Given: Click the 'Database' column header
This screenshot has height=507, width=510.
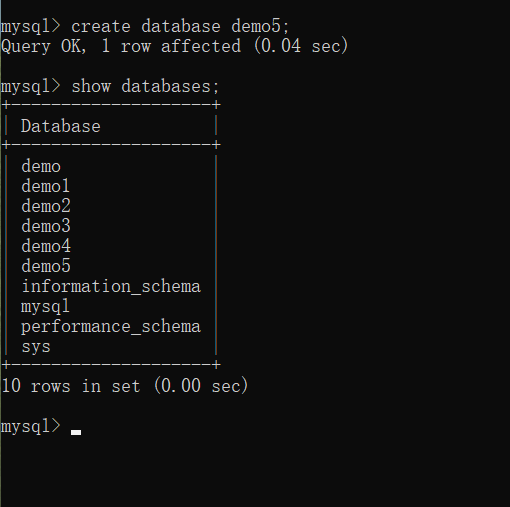Looking at the screenshot, I should pos(61,126).
